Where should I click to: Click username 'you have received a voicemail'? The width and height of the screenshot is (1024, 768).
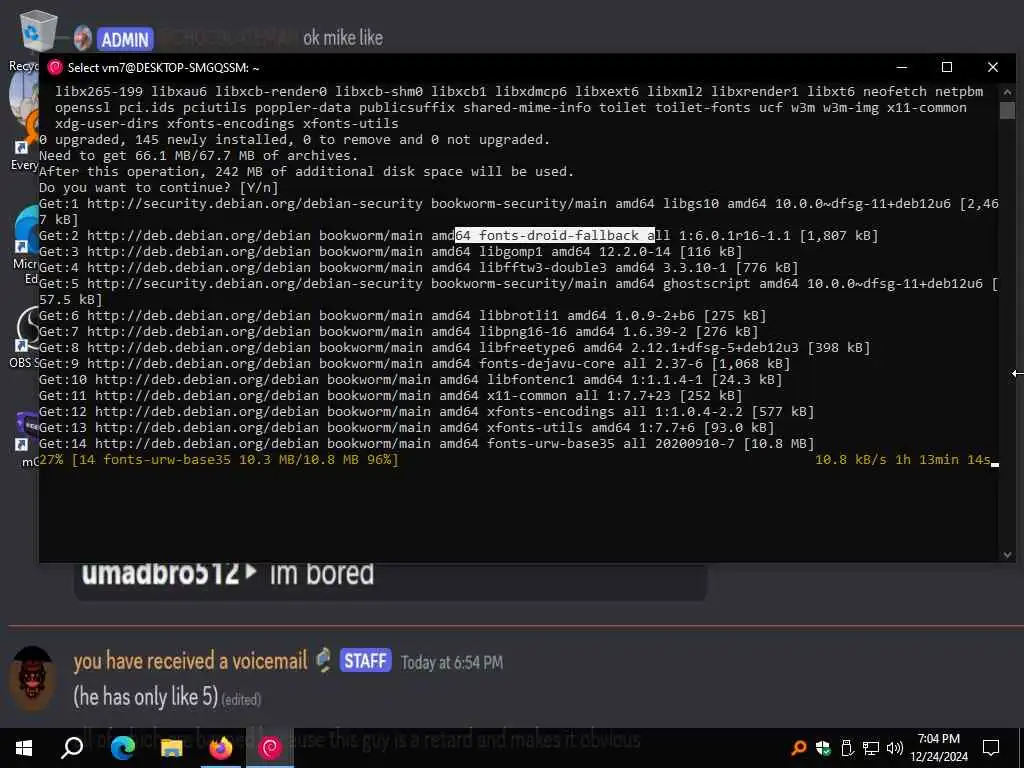(190, 661)
